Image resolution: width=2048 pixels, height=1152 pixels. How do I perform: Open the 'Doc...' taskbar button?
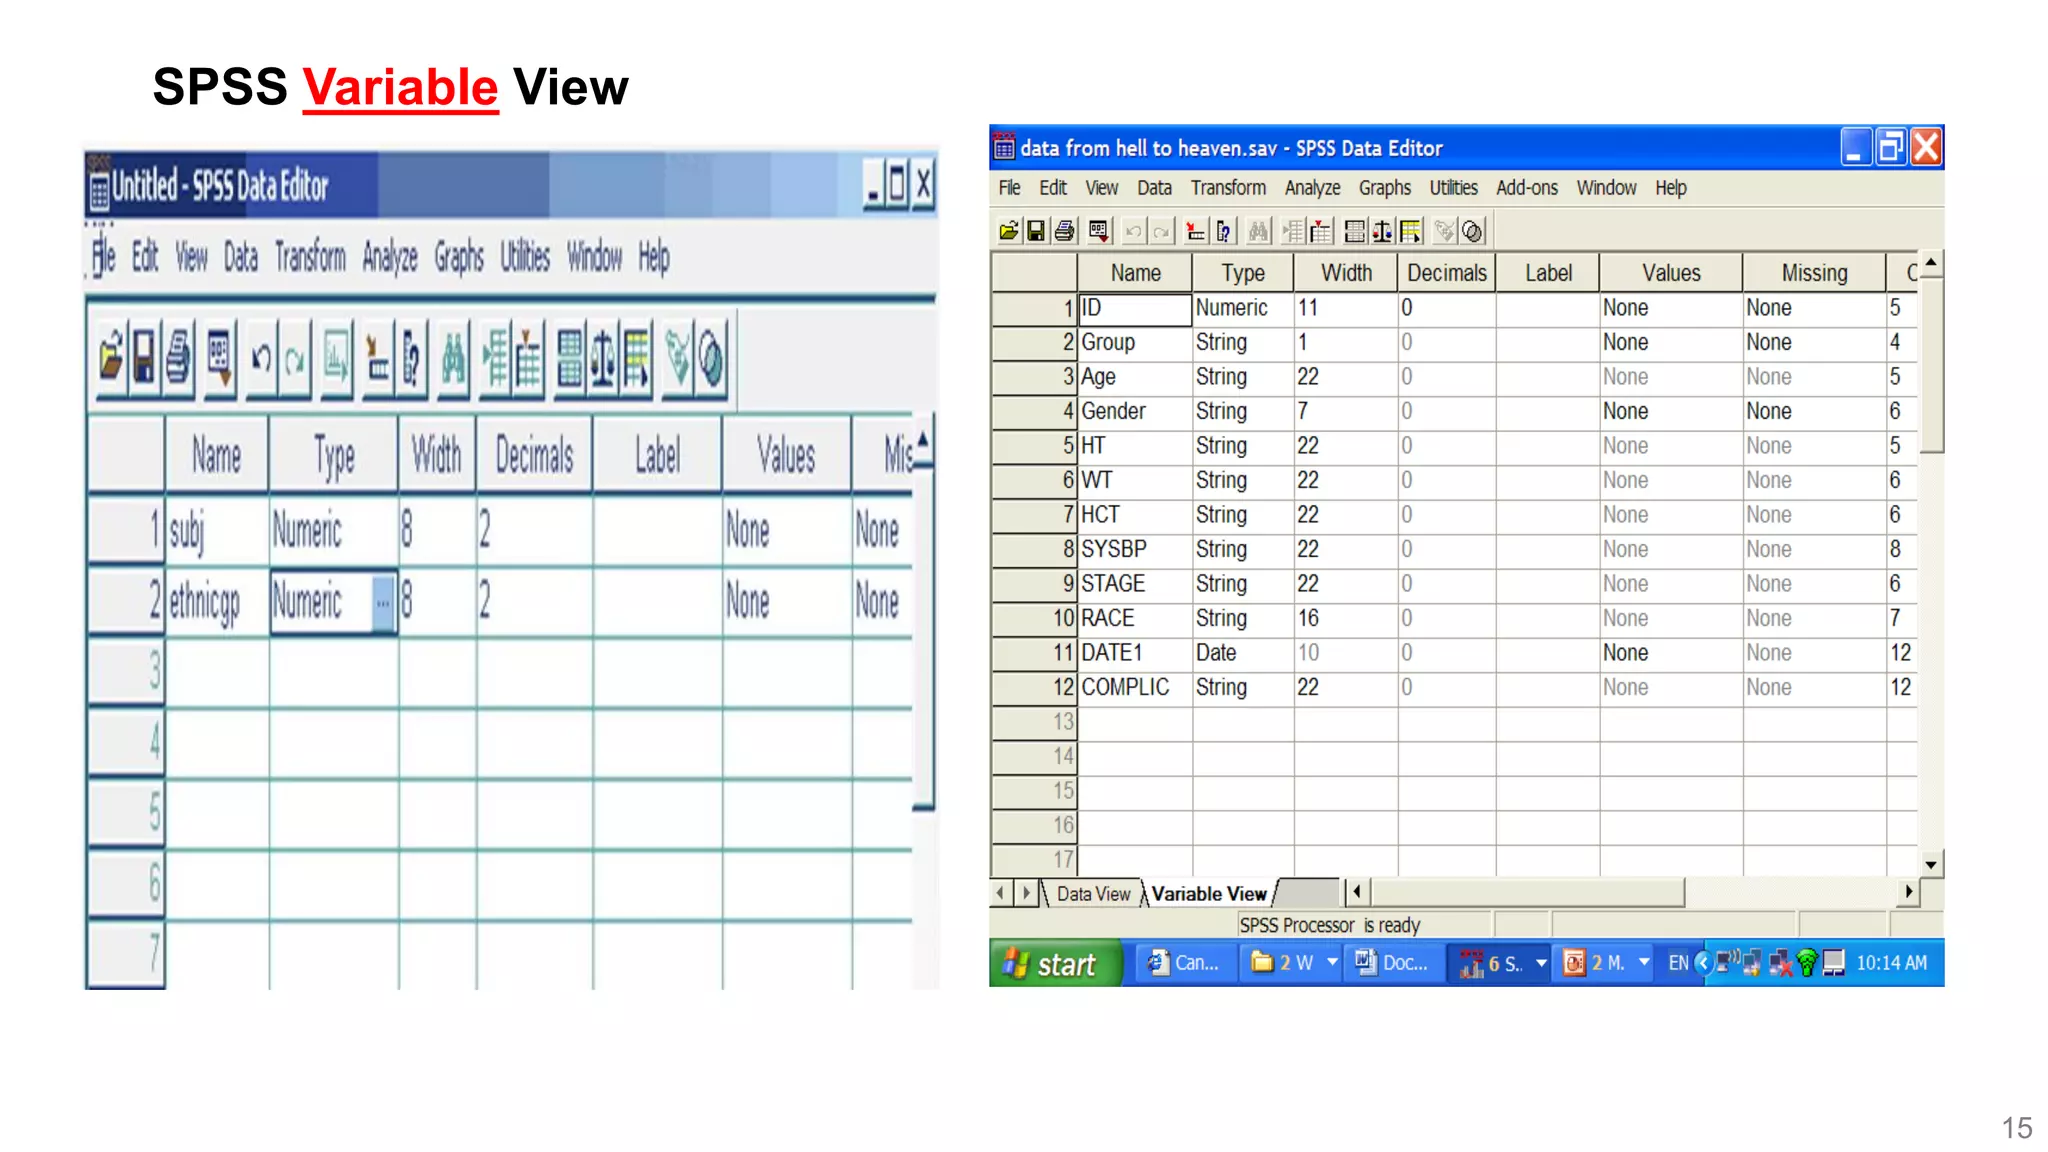(1392, 963)
